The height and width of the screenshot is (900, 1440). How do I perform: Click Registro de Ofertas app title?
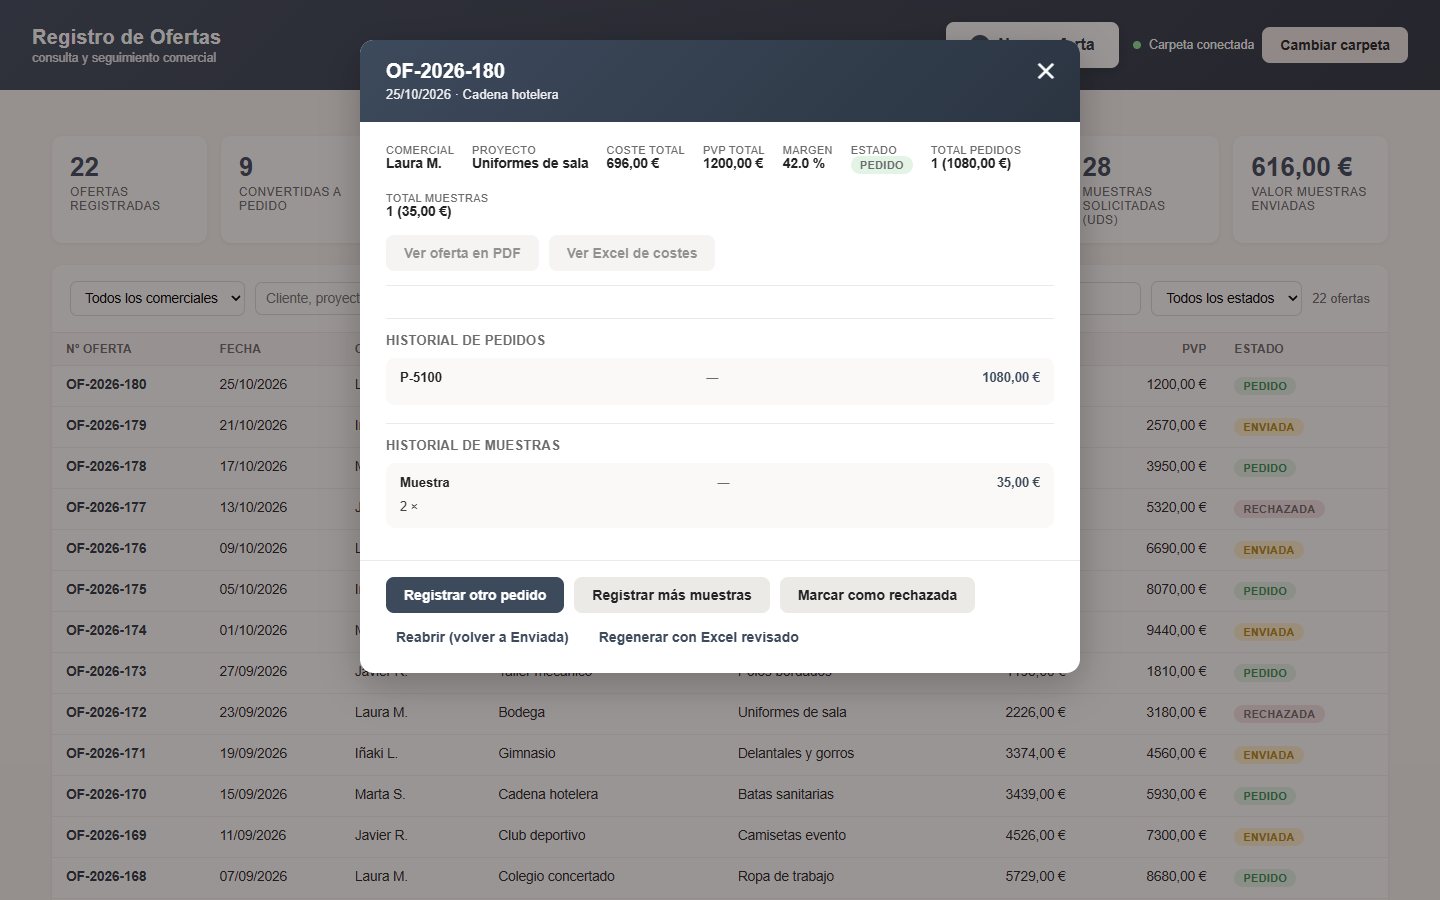[x=126, y=37]
